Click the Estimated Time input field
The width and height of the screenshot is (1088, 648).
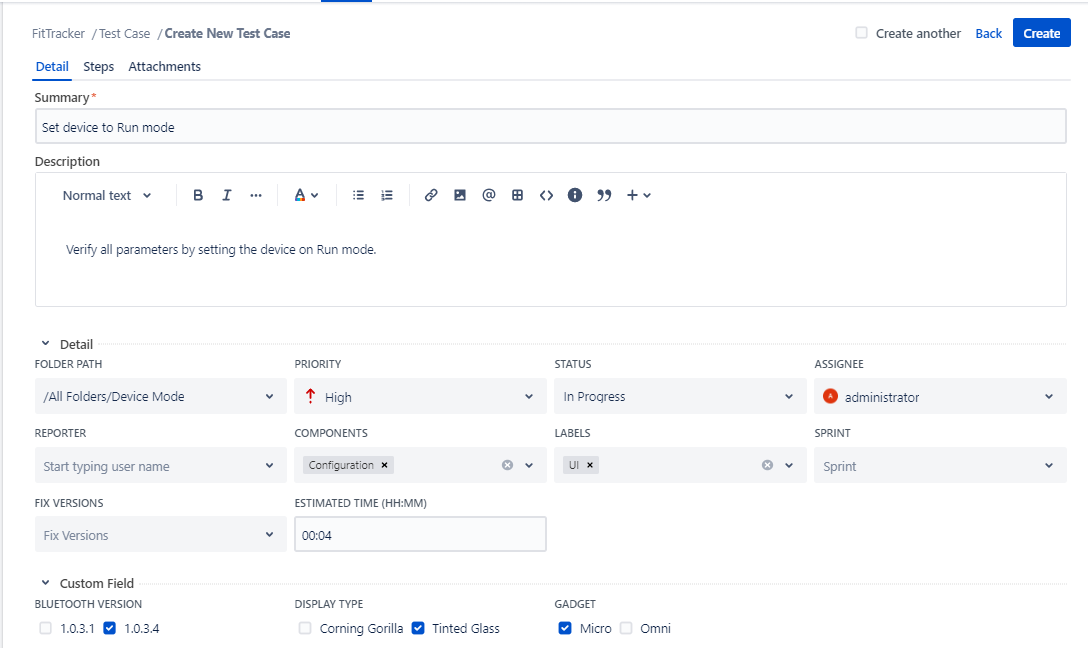click(420, 534)
